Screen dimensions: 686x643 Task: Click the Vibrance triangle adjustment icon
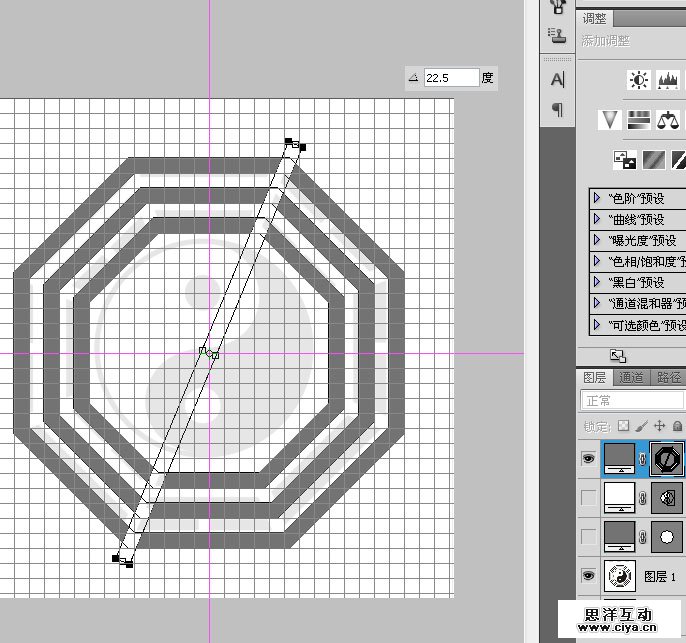click(x=610, y=120)
